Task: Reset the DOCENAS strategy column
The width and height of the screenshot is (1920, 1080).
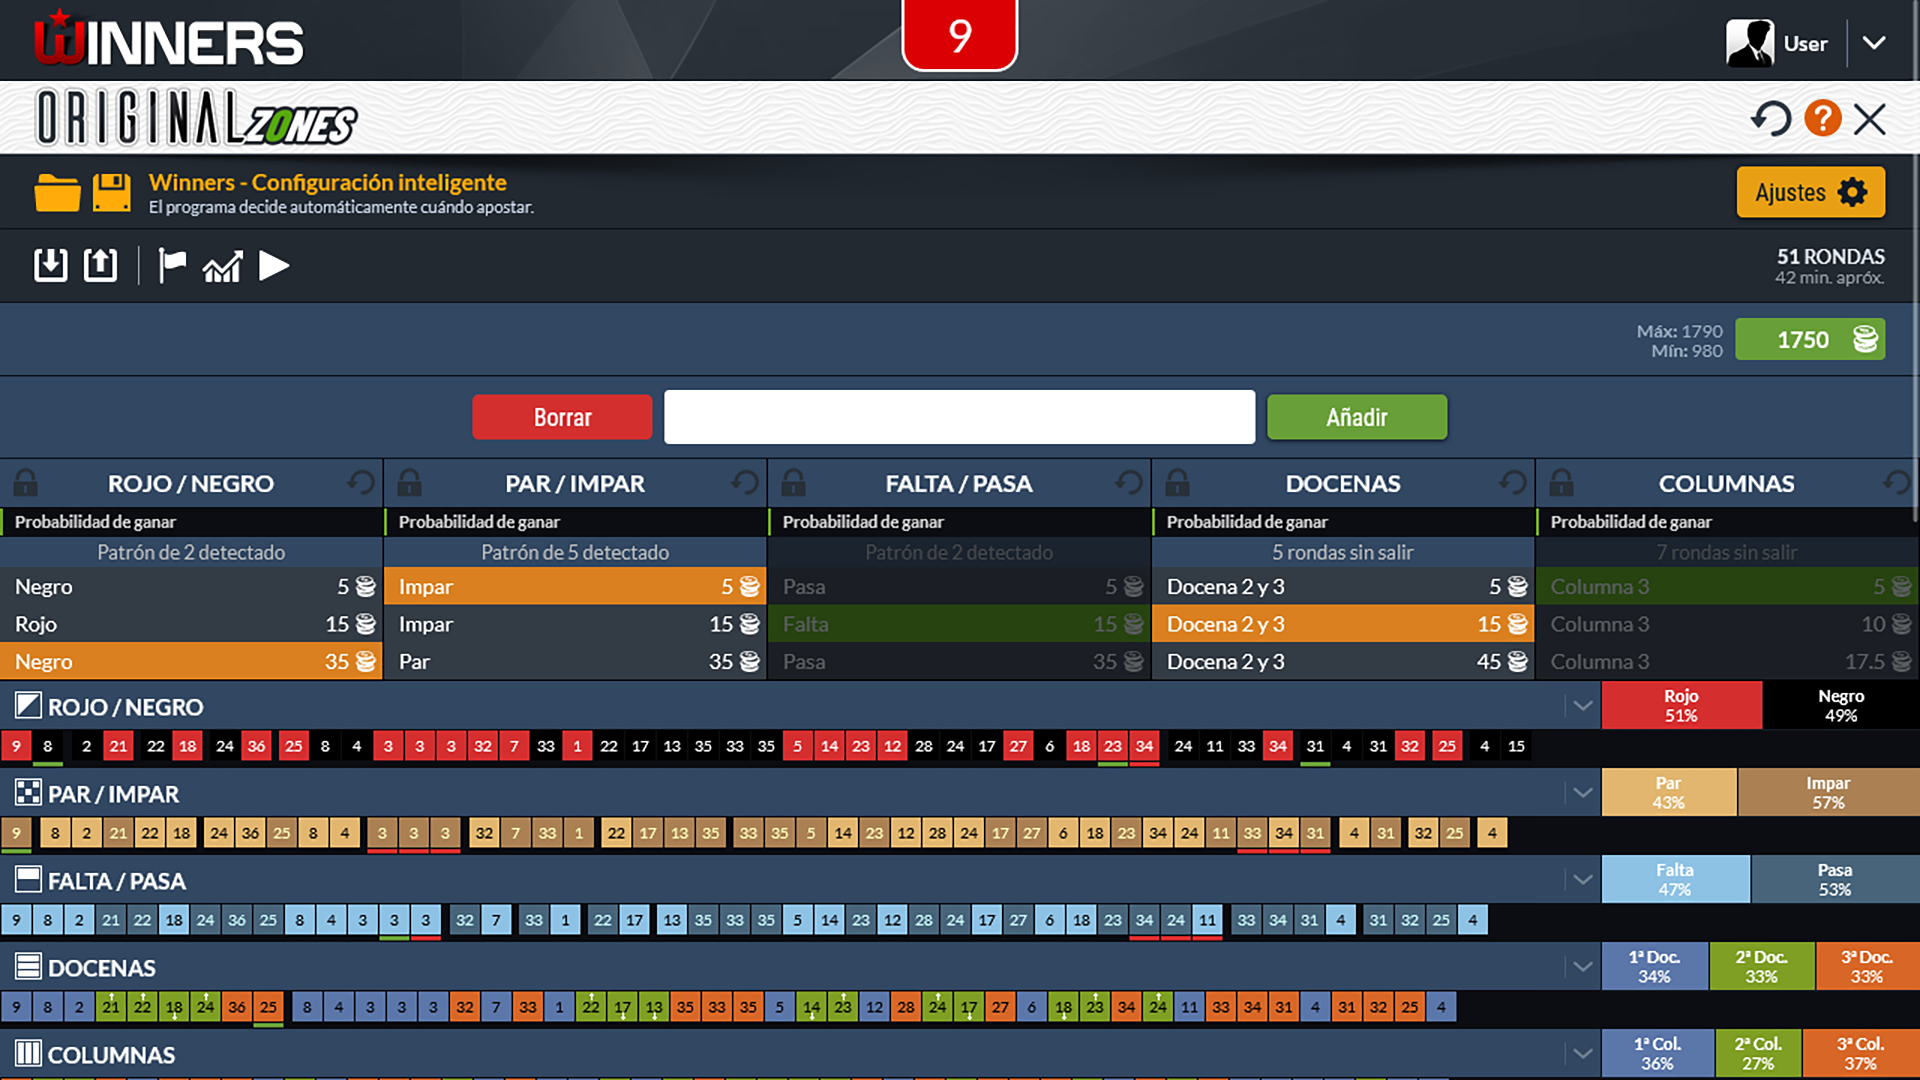Action: 1513,483
